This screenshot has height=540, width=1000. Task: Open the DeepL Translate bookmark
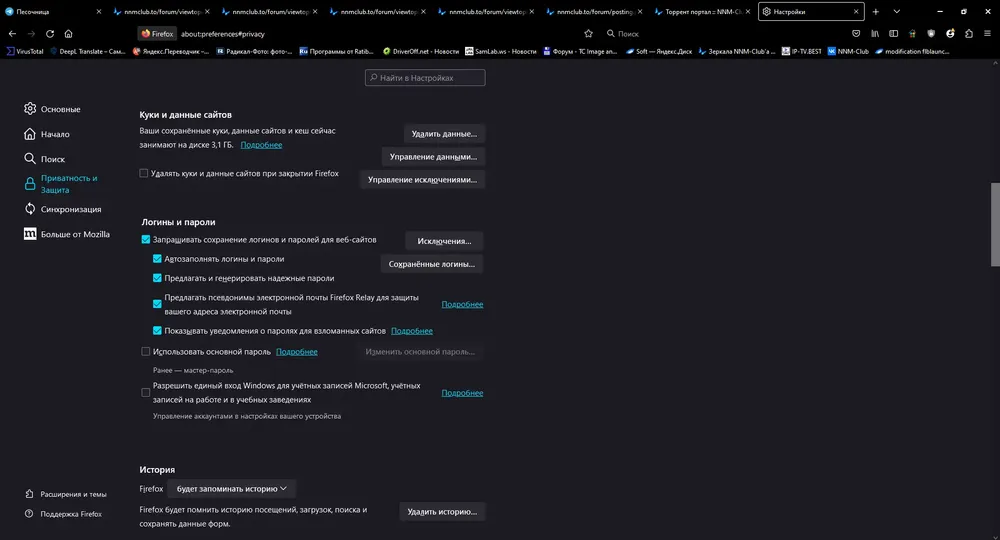click(x=88, y=51)
